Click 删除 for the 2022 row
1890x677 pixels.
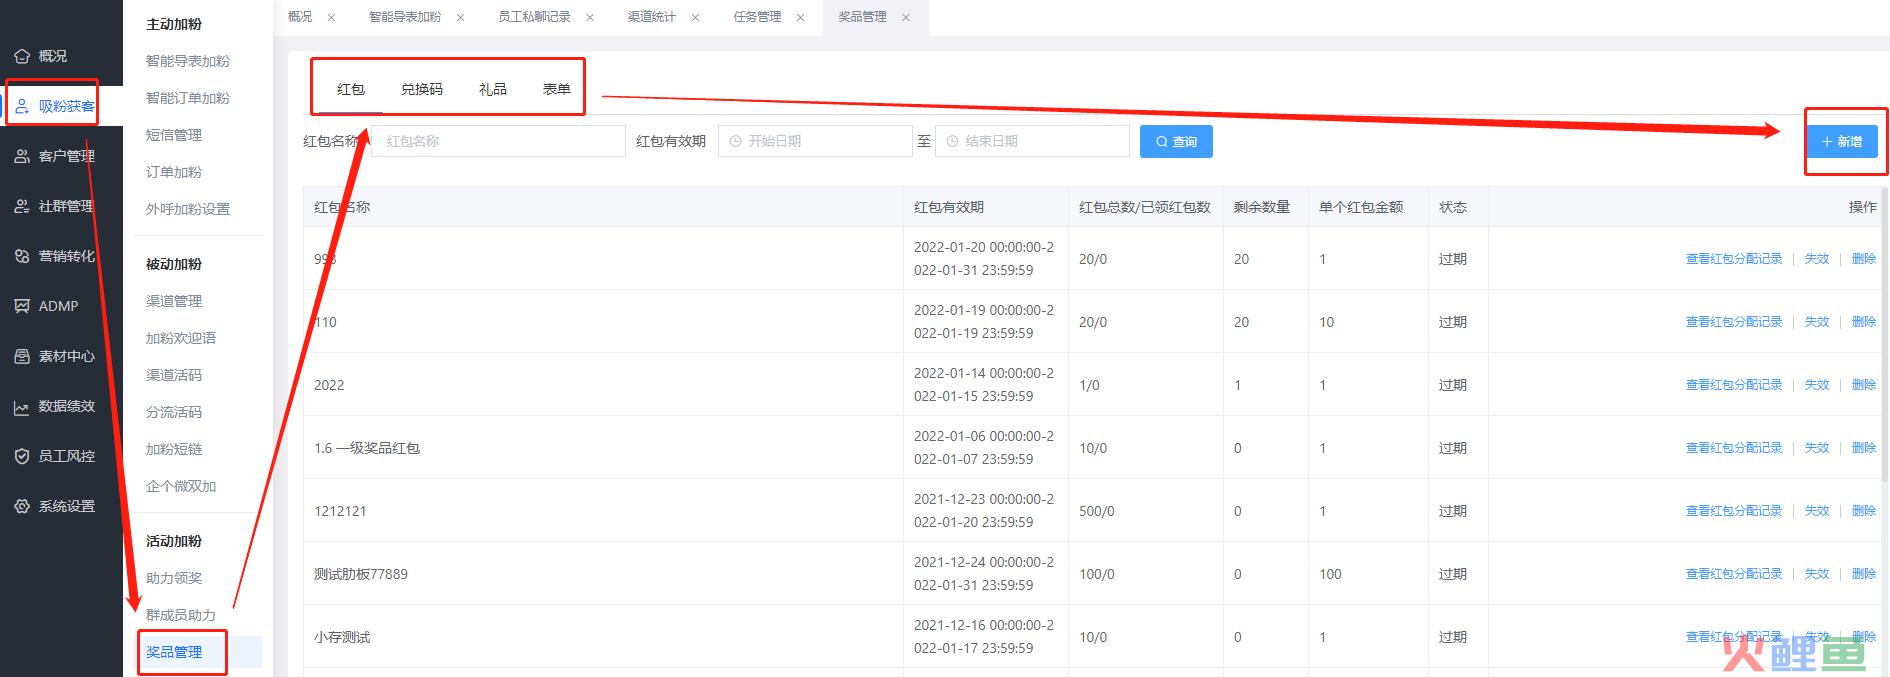1864,385
